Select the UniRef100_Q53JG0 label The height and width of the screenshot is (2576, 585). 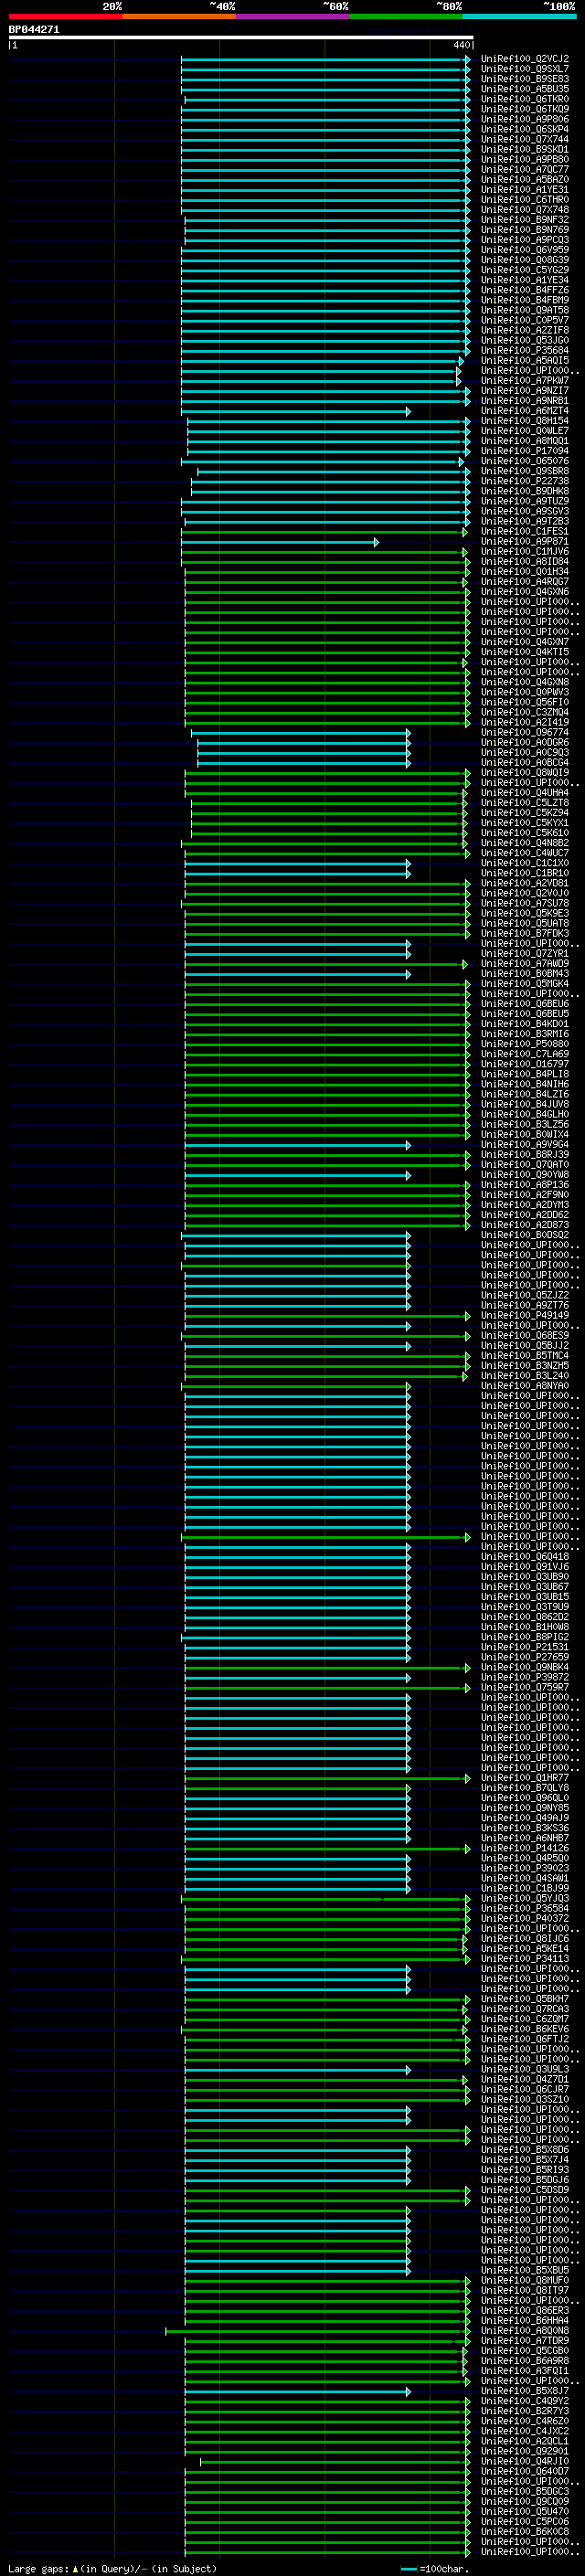[x=525, y=340]
